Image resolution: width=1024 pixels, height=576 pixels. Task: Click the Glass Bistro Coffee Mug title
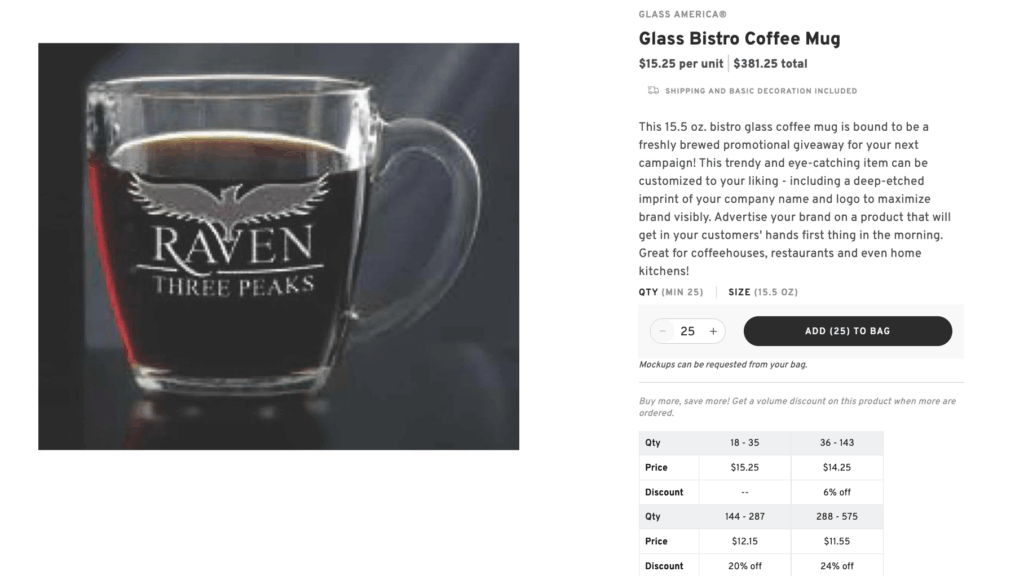[x=740, y=38]
